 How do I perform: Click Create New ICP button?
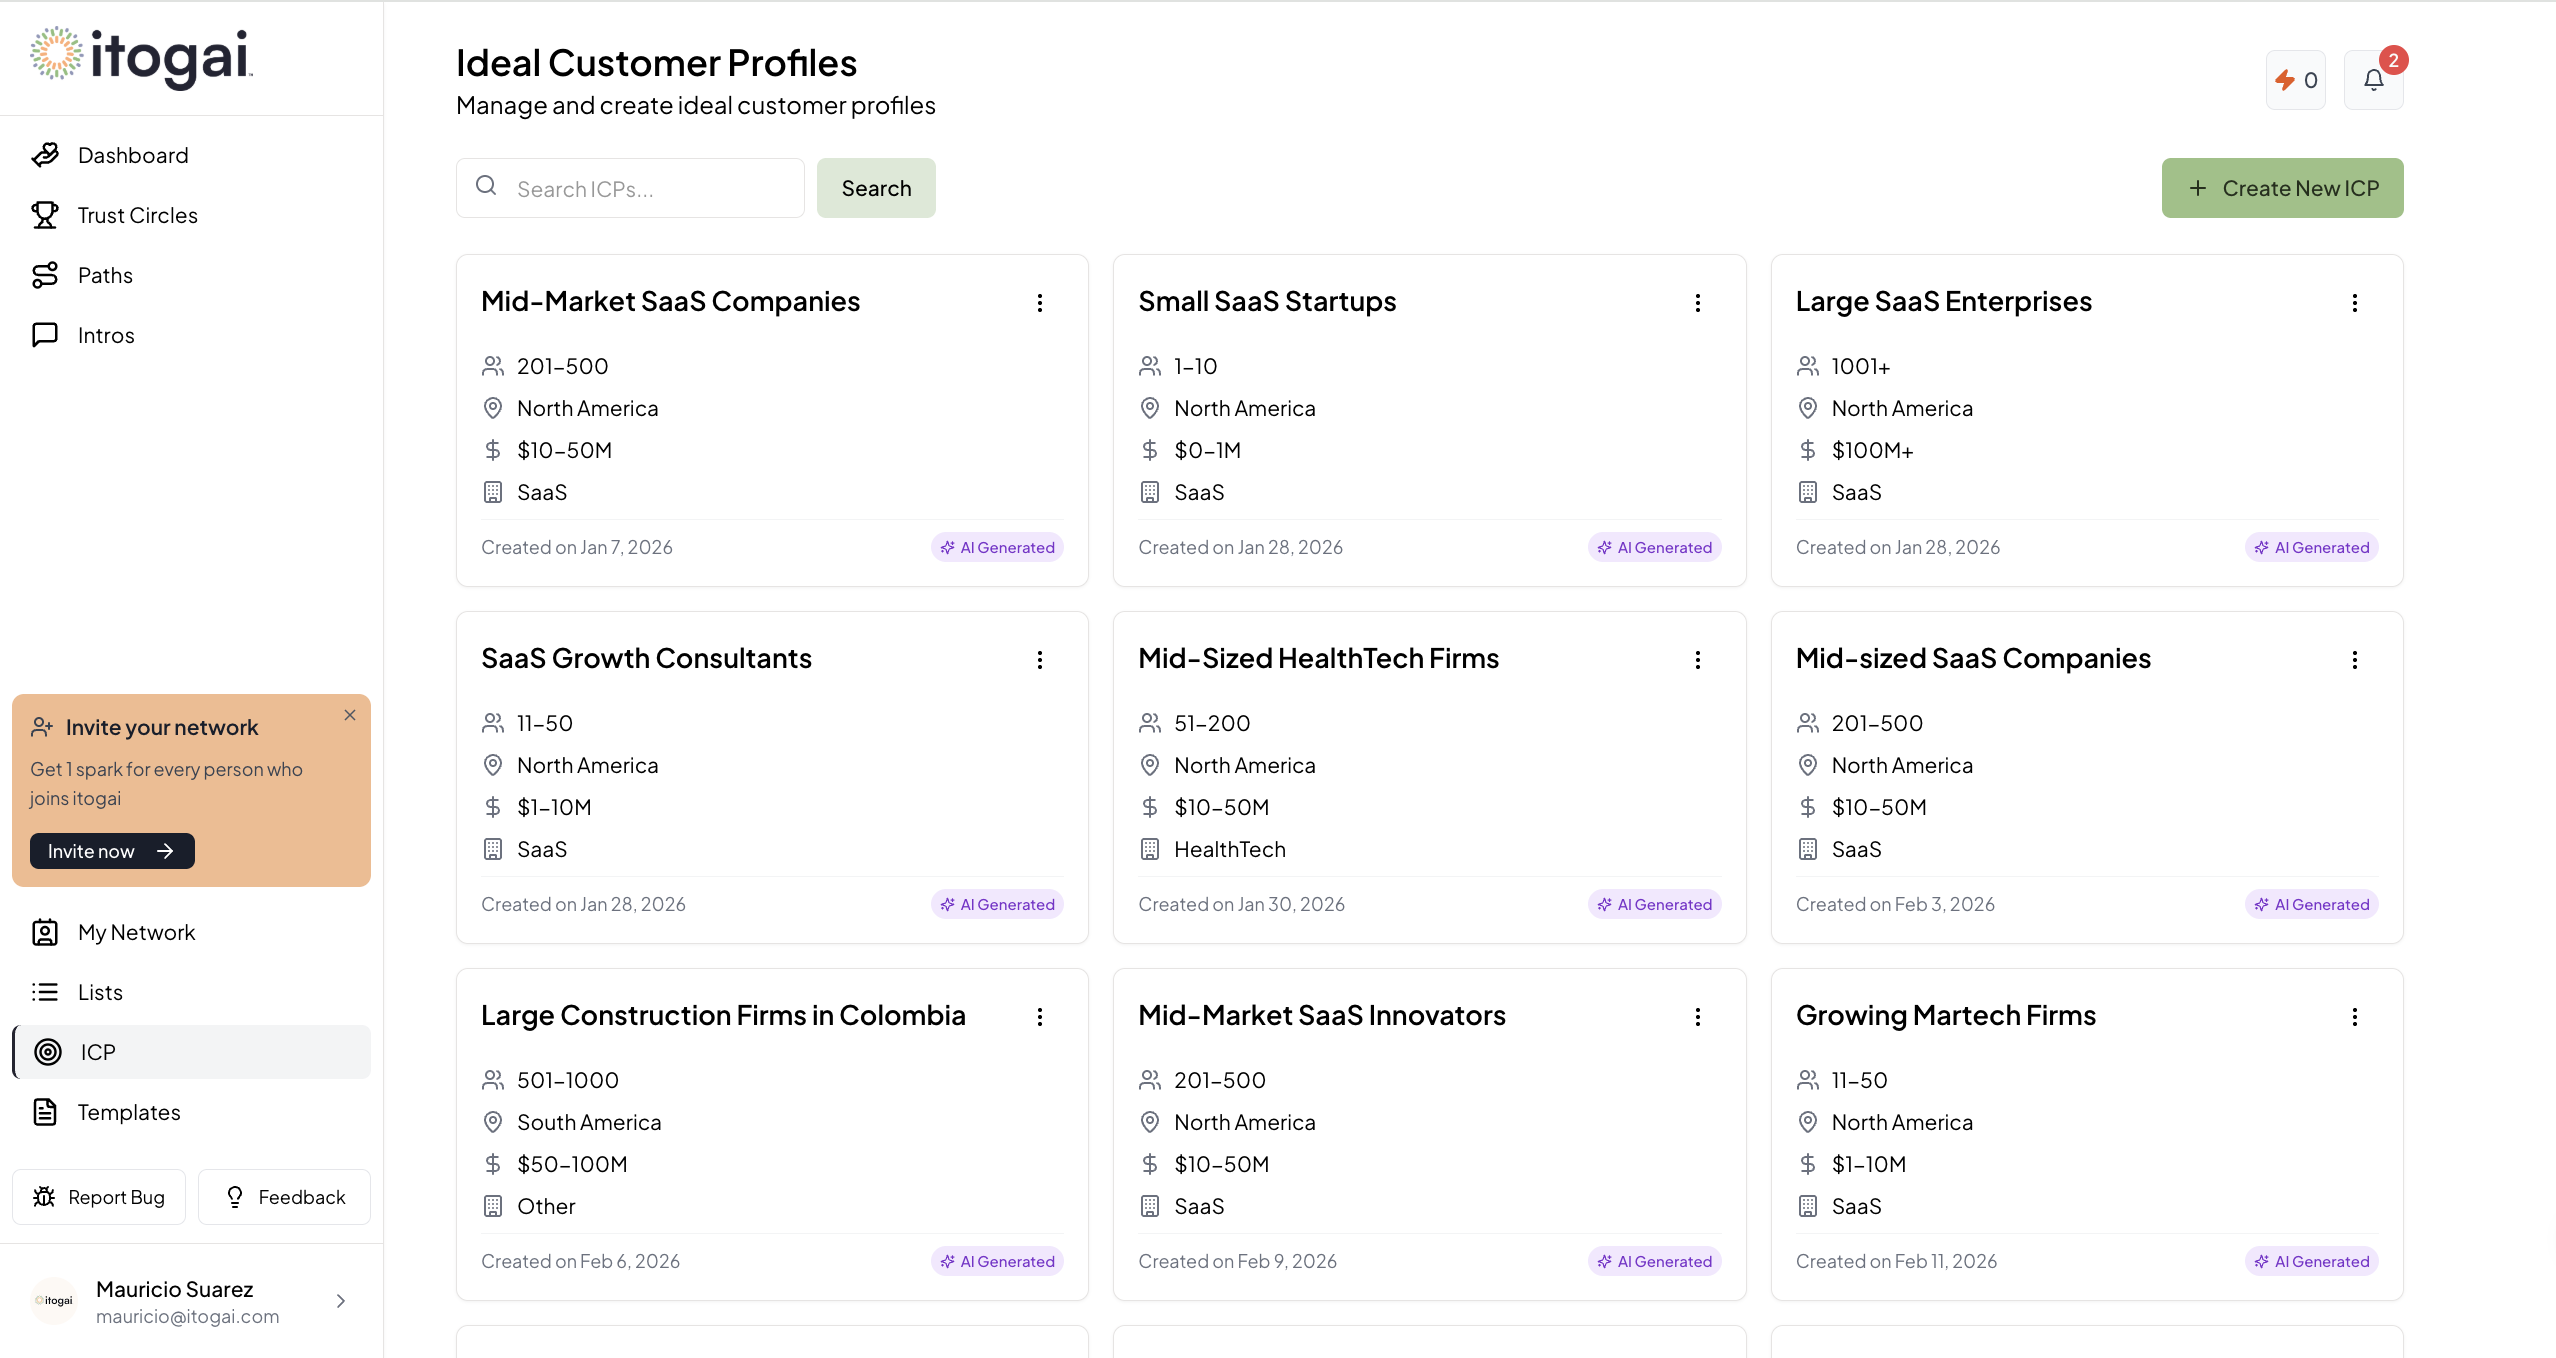(x=2282, y=188)
